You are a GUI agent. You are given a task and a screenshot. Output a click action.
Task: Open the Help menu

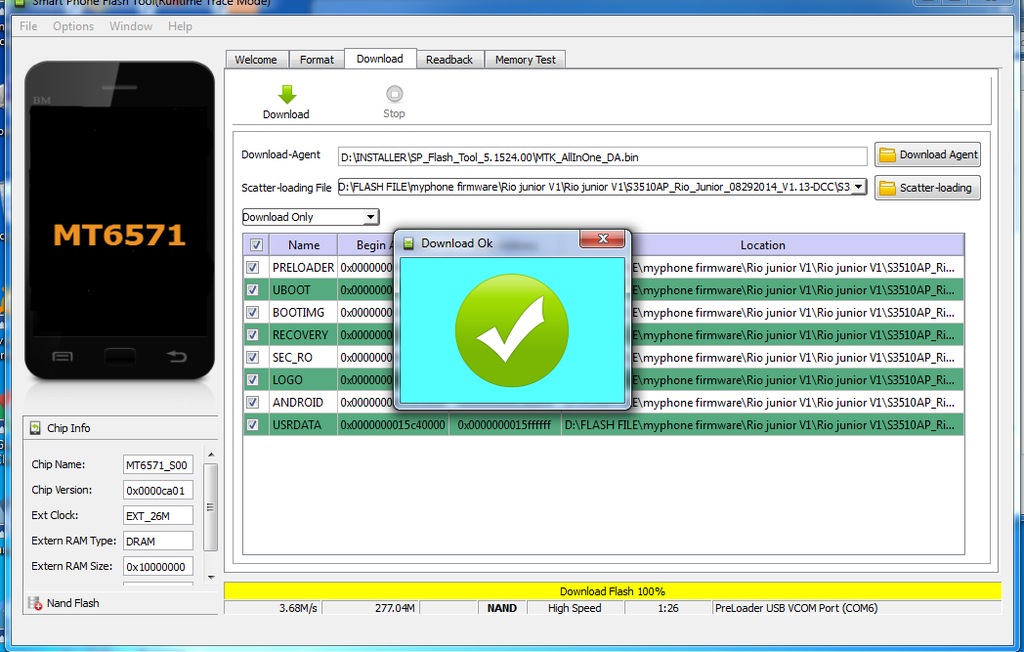(x=180, y=26)
